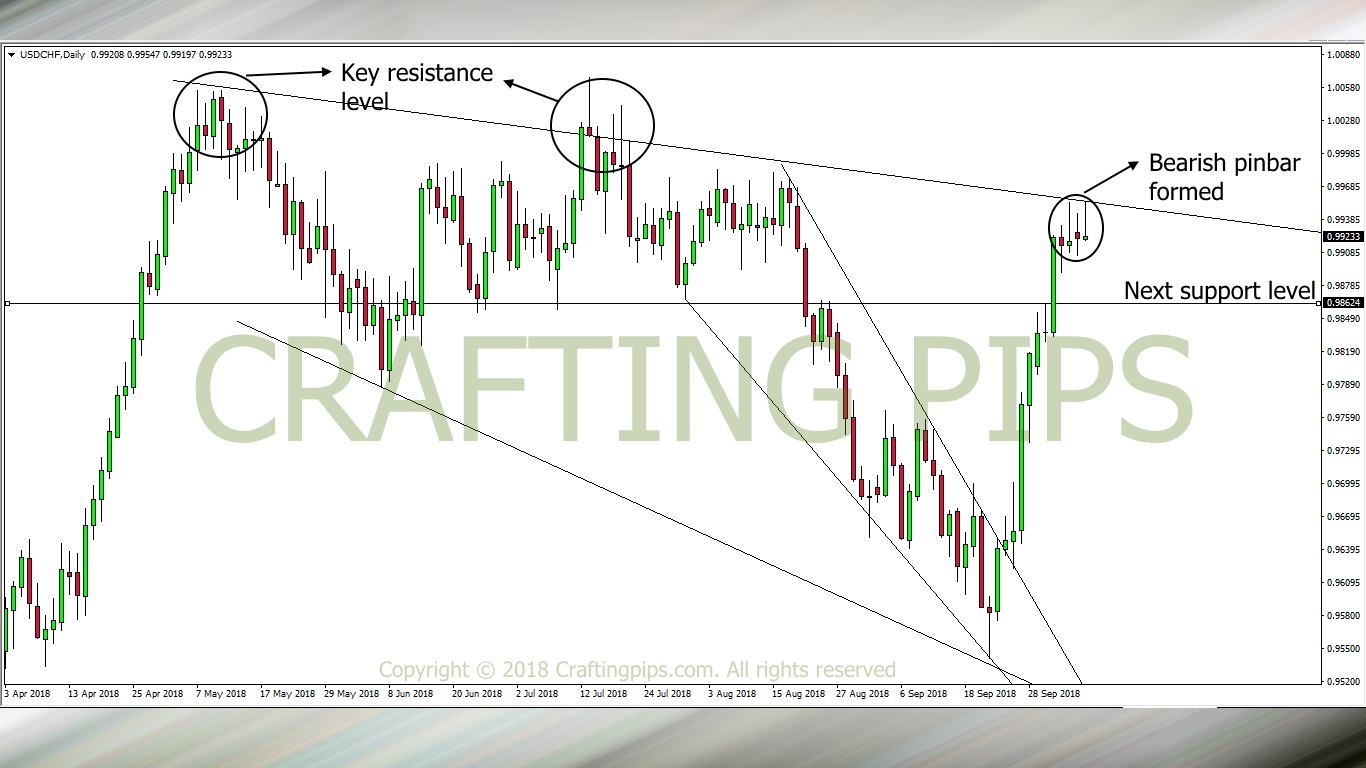
Task: Click the 0.97295 price axis label
Action: [x=1343, y=451]
